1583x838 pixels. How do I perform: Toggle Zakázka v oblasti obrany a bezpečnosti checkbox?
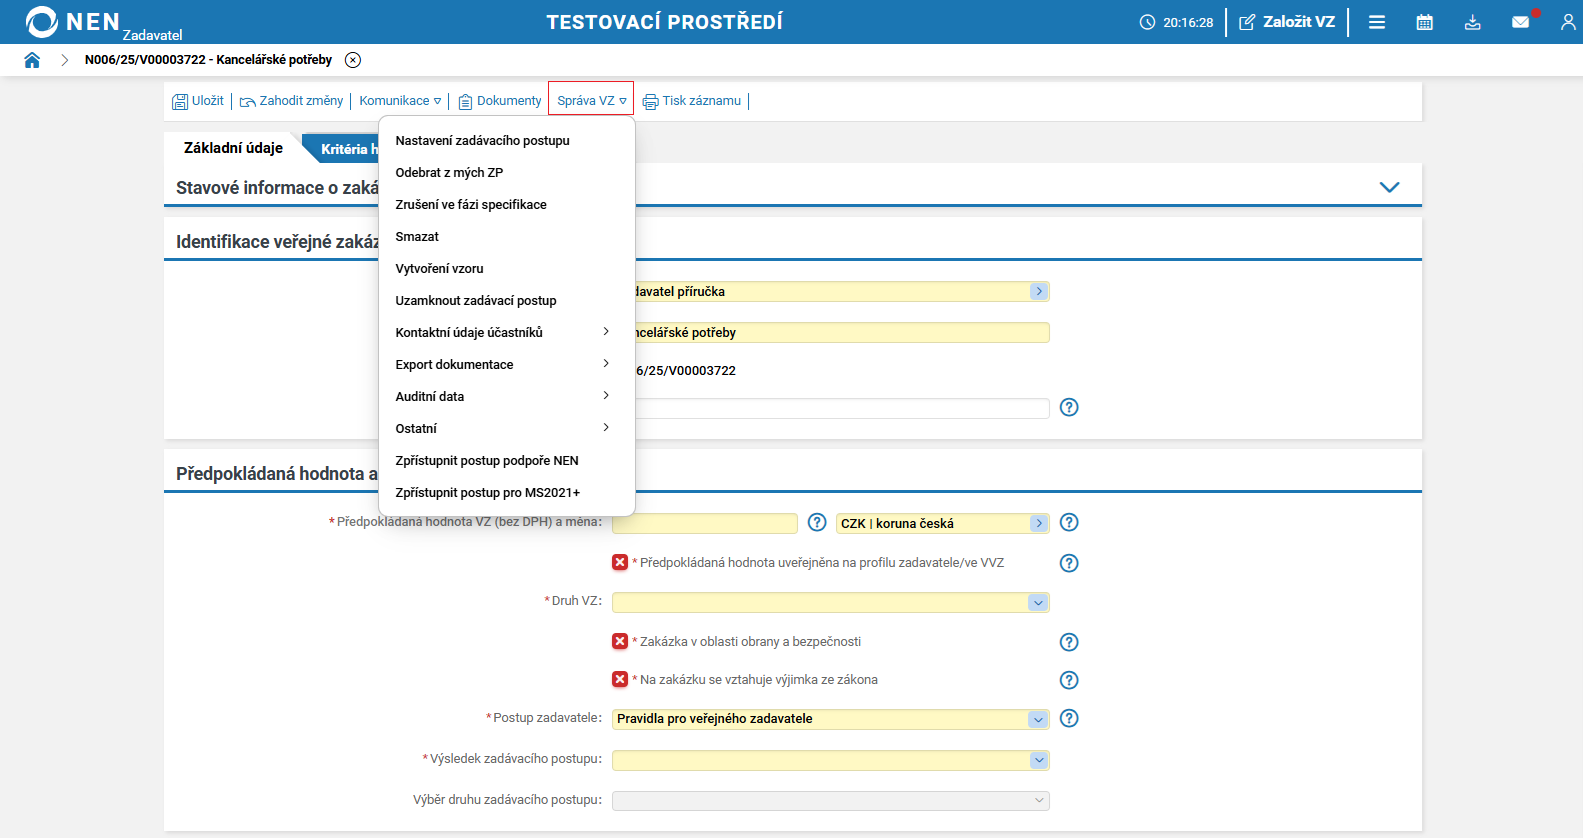tap(620, 641)
